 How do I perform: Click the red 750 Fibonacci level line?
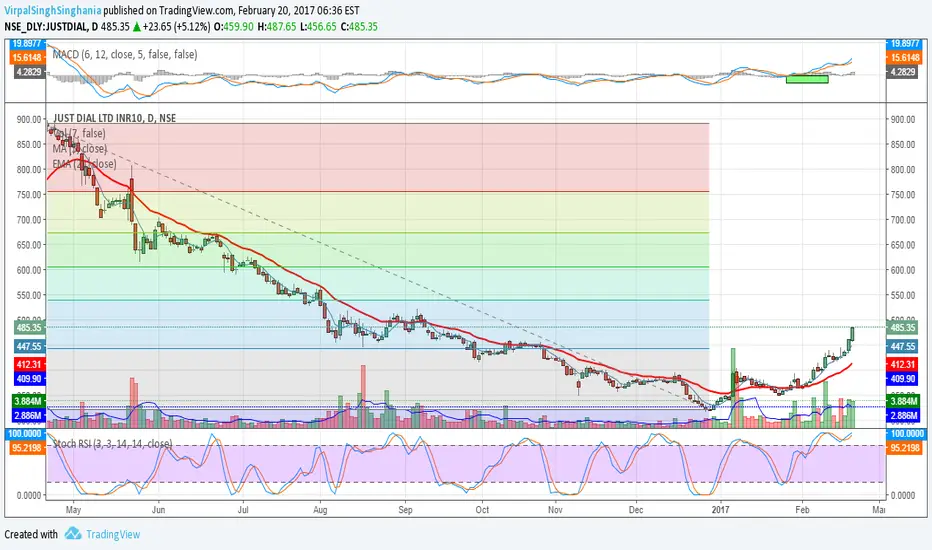tap(378, 191)
